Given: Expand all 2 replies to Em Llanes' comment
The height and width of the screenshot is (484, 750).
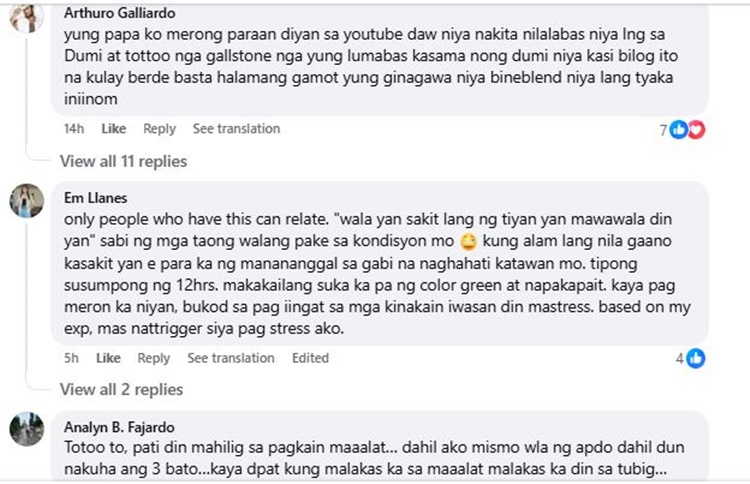Looking at the screenshot, I should [x=121, y=389].
